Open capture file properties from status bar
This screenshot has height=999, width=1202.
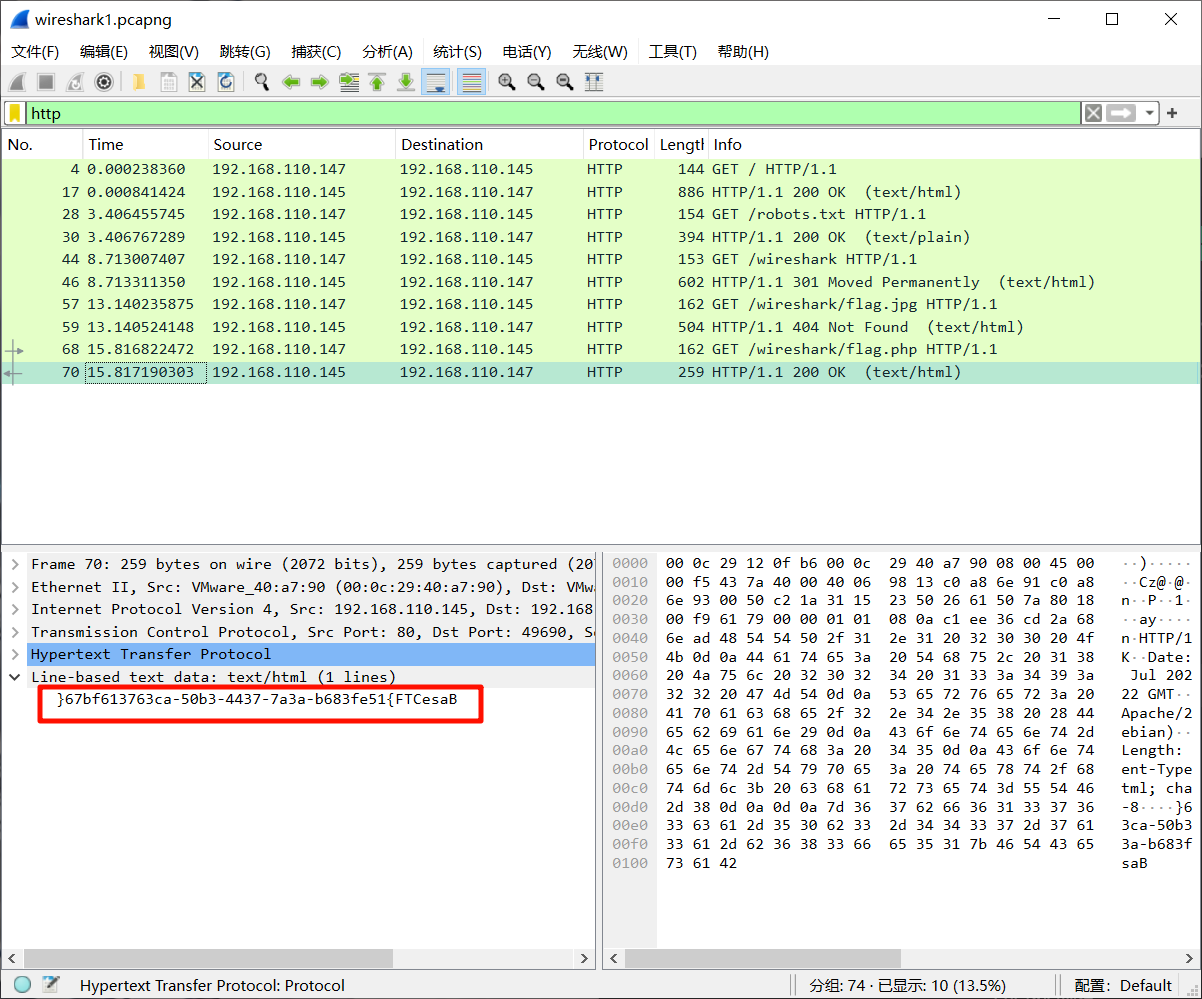pyautogui.click(x=50, y=985)
